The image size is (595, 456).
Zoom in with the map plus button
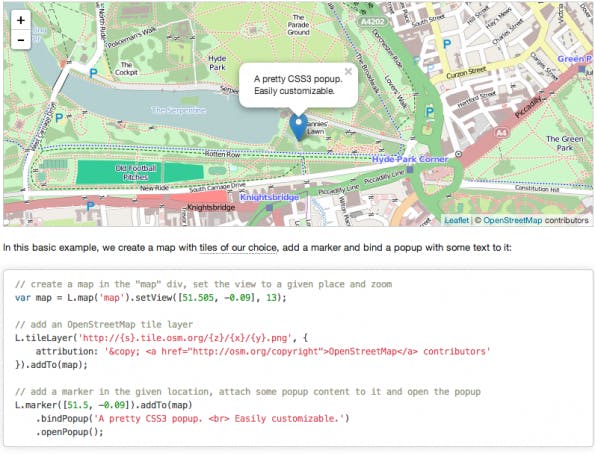(x=21, y=20)
